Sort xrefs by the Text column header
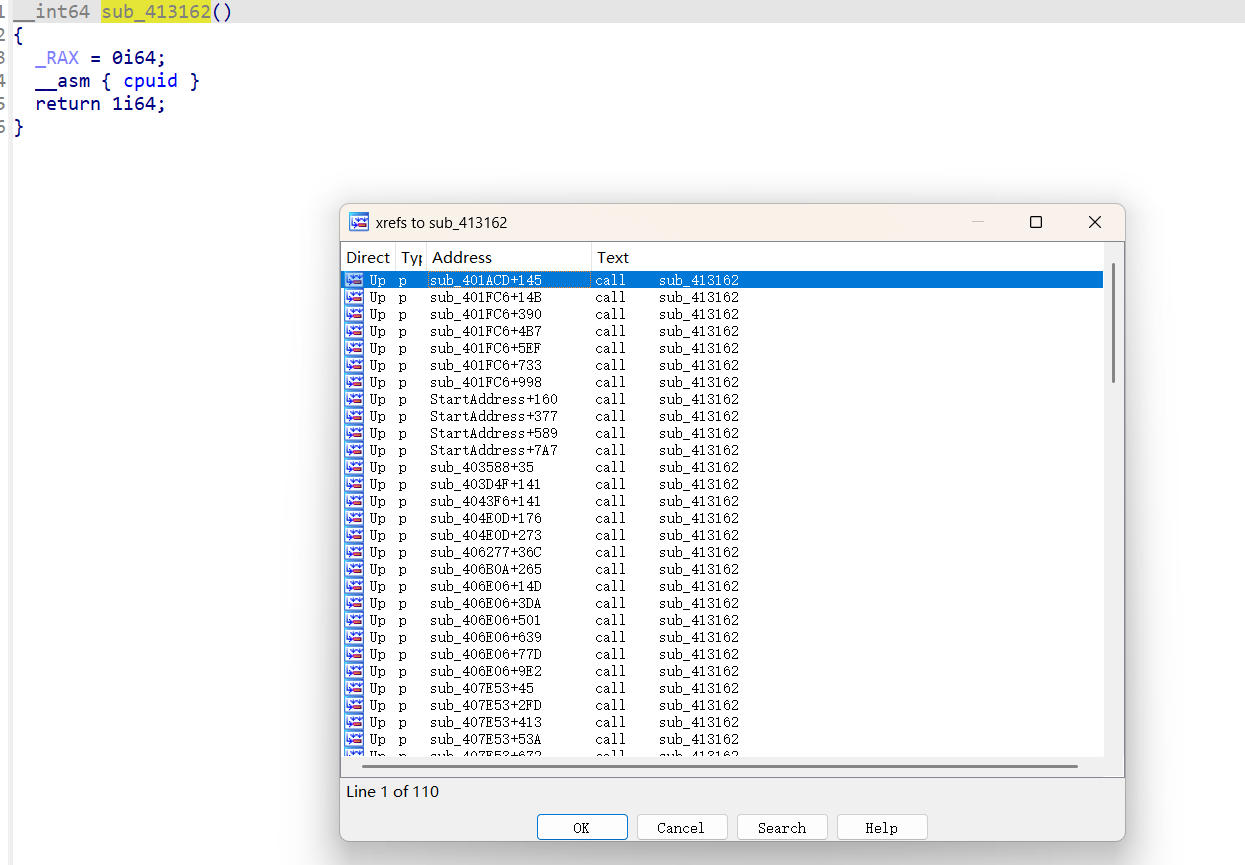The height and width of the screenshot is (865, 1245). [613, 257]
